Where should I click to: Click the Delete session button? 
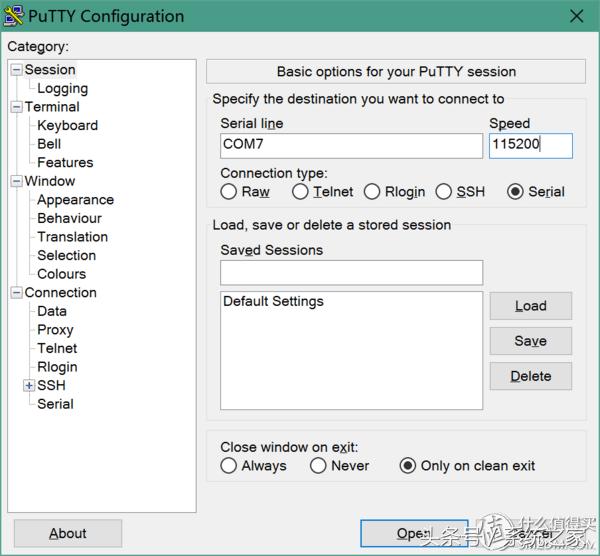pos(531,376)
